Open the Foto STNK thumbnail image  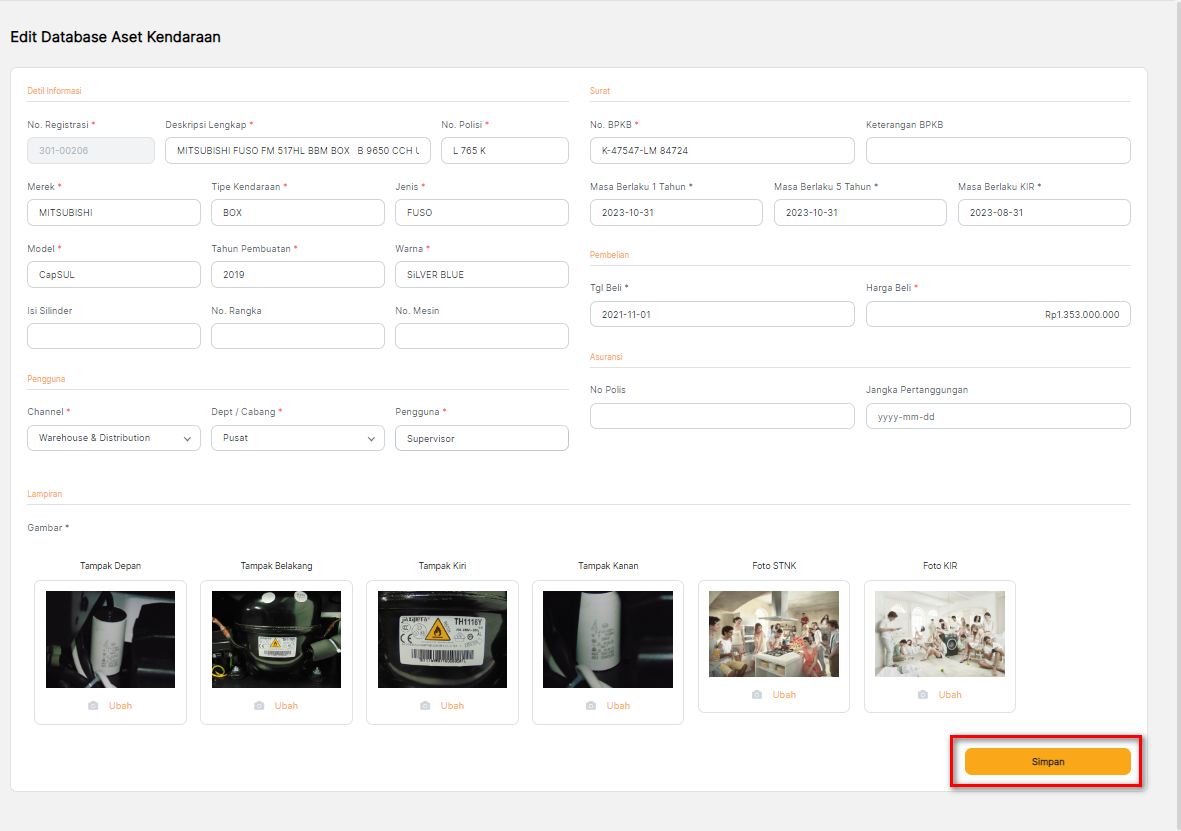coord(773,634)
